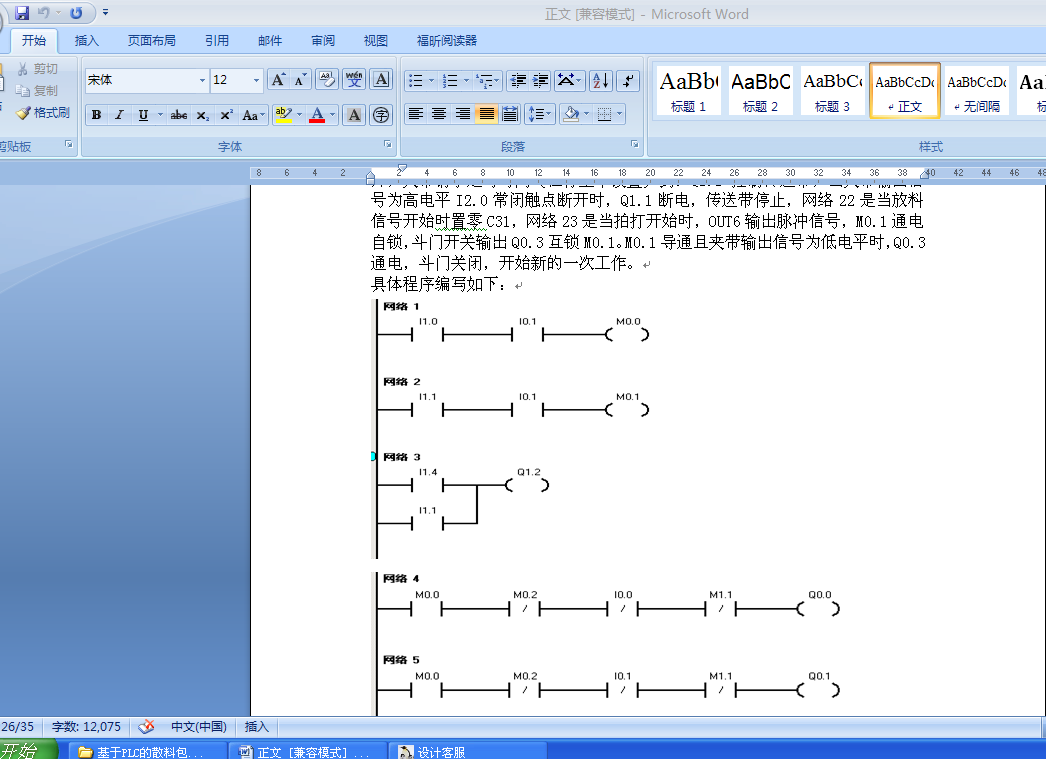
Task: Click the enclosed character (字) icon
Action: (381, 115)
